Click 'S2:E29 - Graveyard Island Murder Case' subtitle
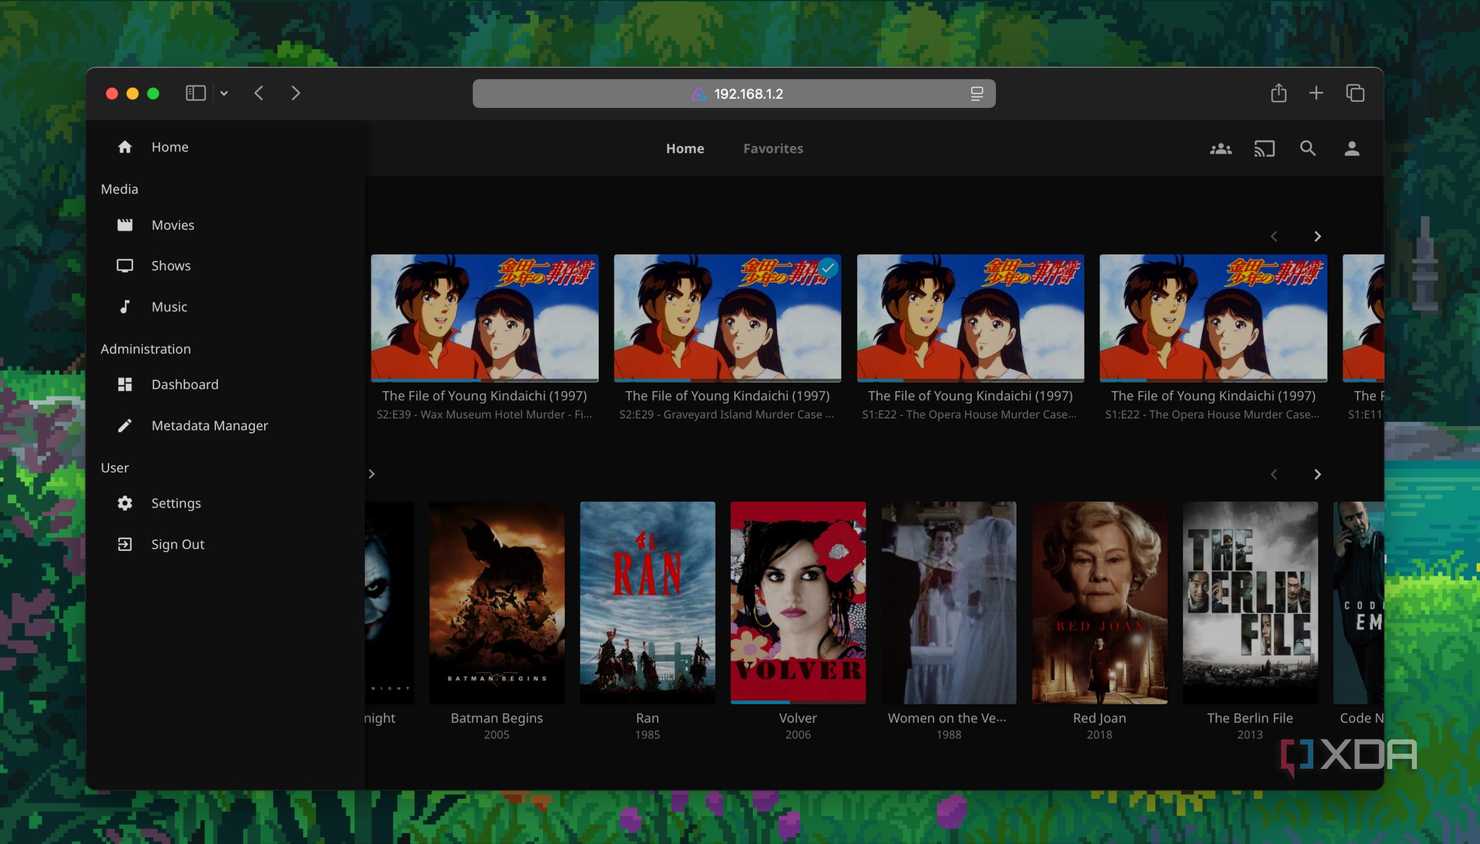The height and width of the screenshot is (844, 1480). coord(727,414)
